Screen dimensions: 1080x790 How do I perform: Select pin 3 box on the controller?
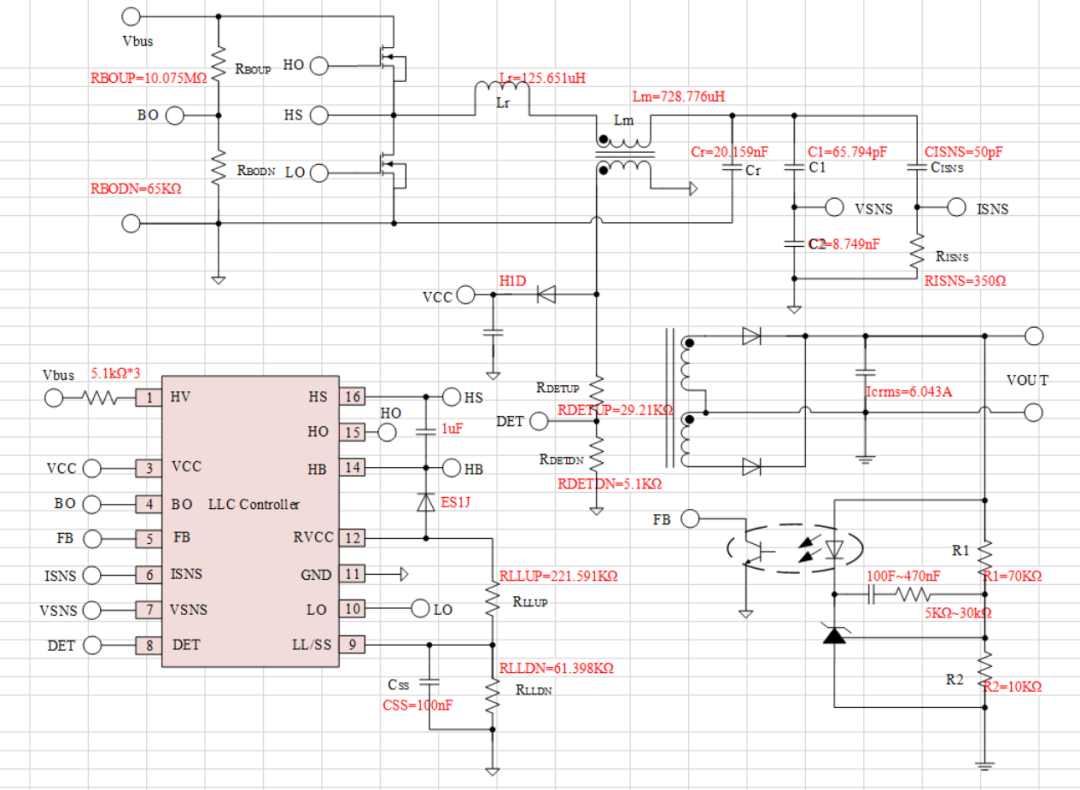point(149,468)
